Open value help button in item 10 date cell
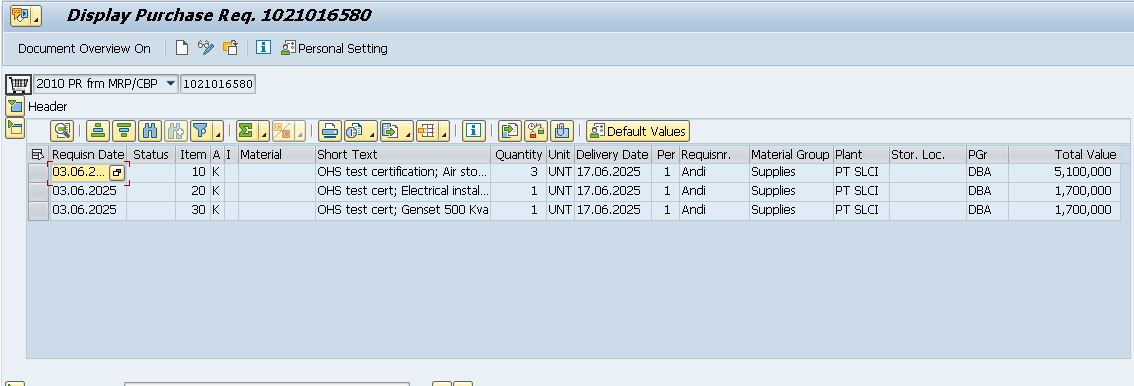1134x386 pixels. 117,173
